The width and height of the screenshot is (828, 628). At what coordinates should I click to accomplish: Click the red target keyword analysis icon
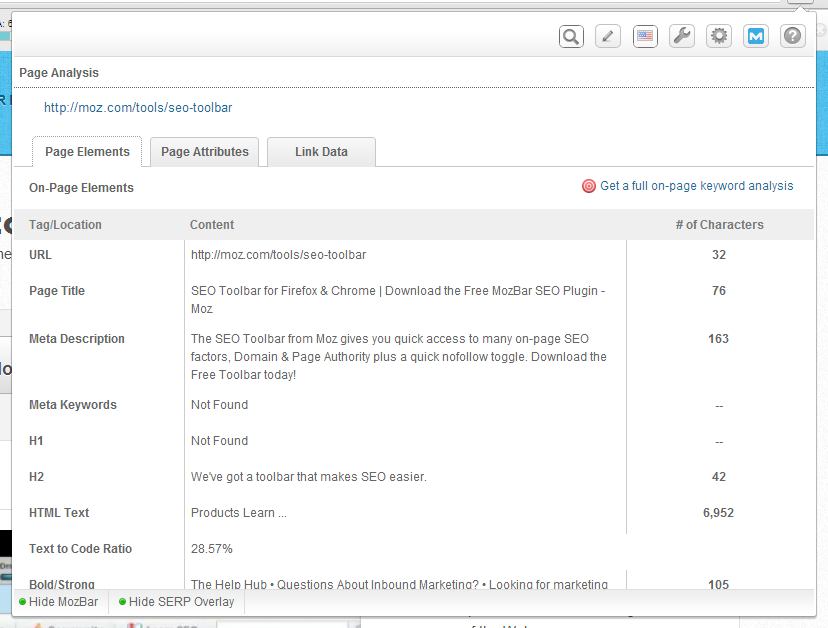point(588,186)
